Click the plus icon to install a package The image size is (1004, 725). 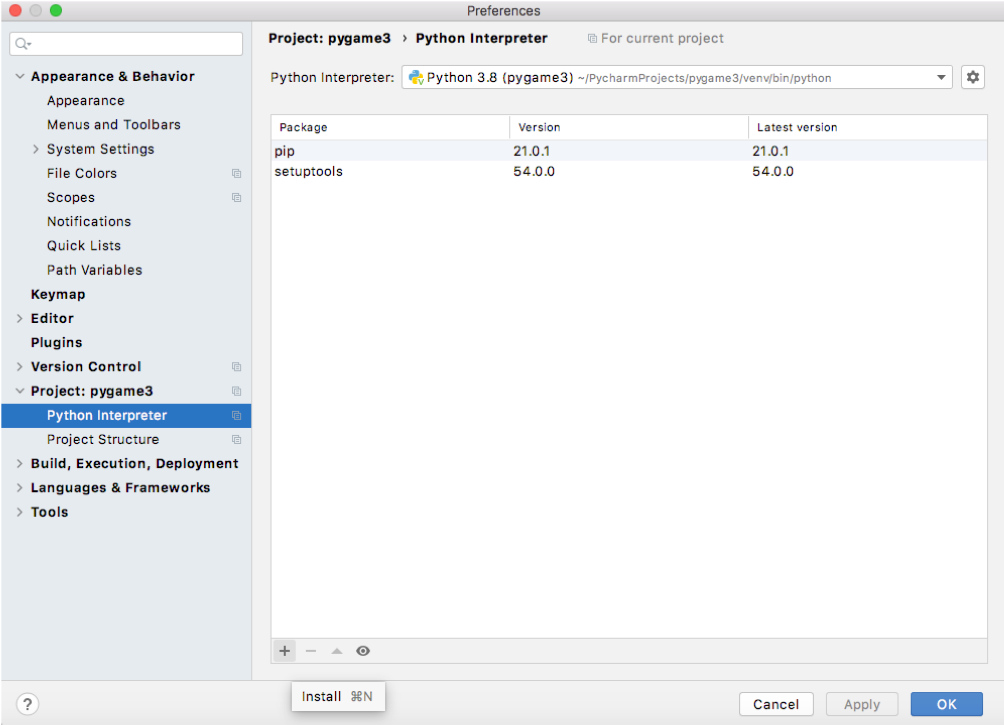pos(284,651)
